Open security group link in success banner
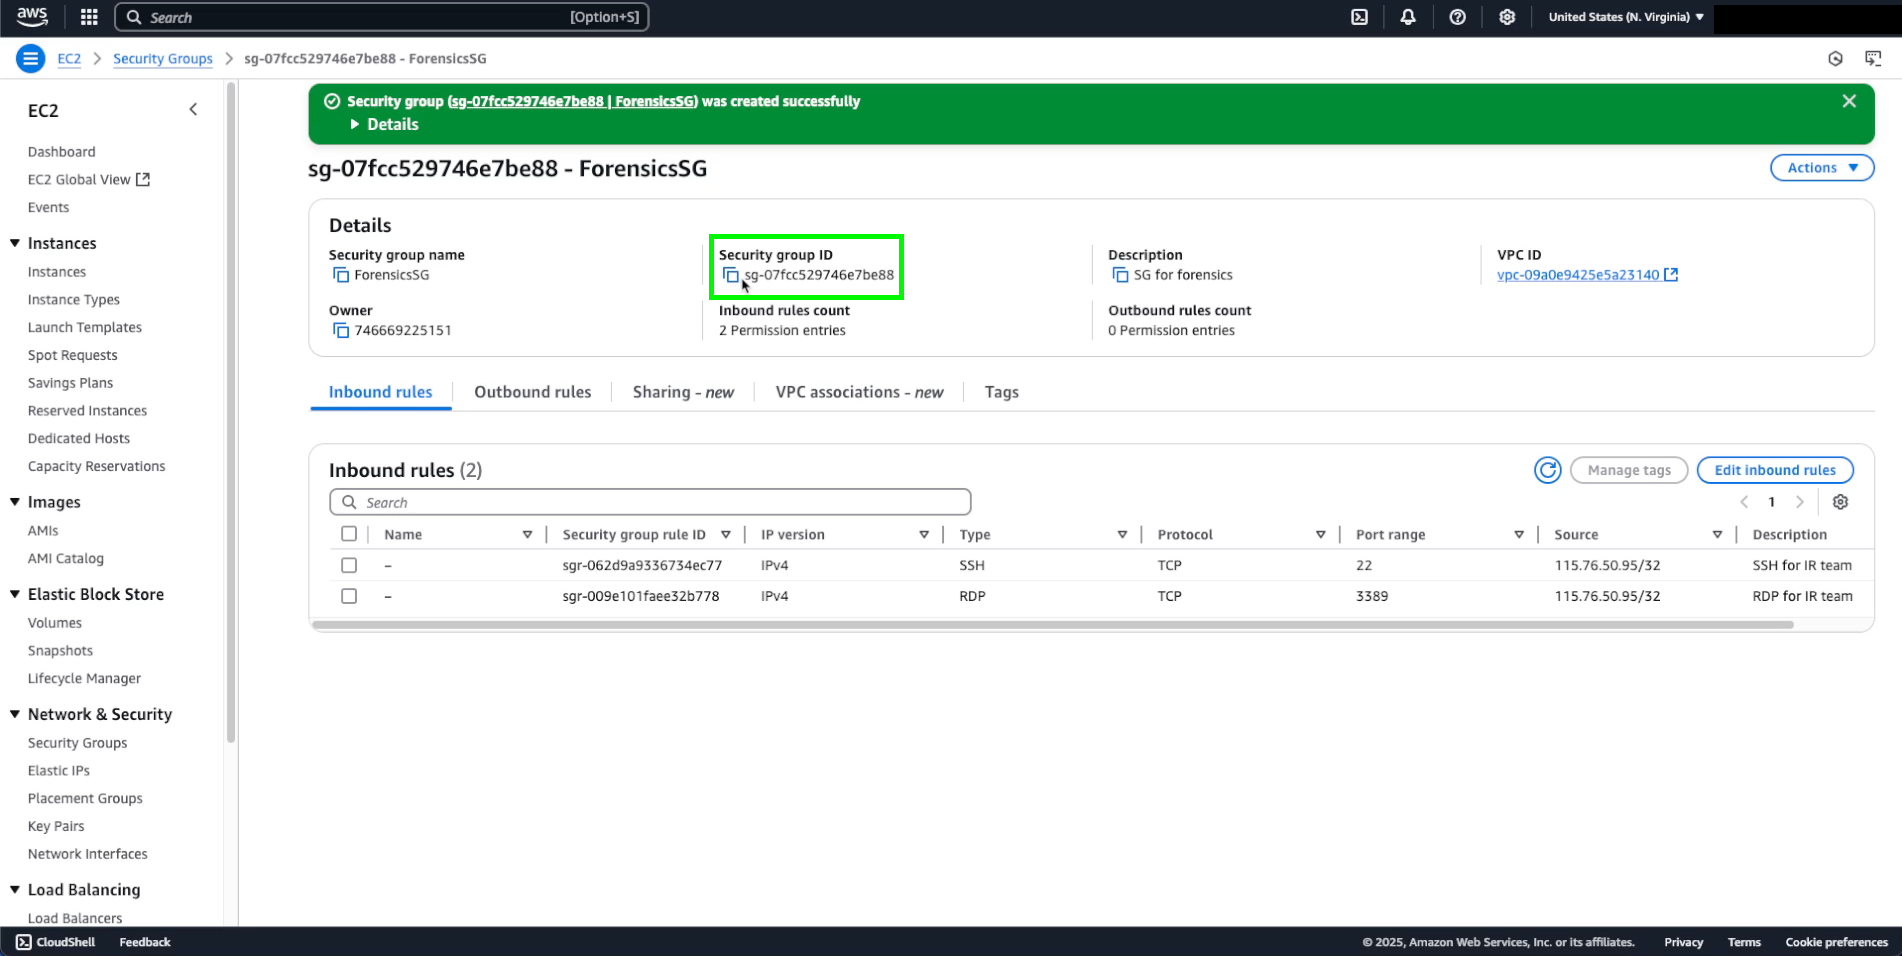 pos(573,101)
